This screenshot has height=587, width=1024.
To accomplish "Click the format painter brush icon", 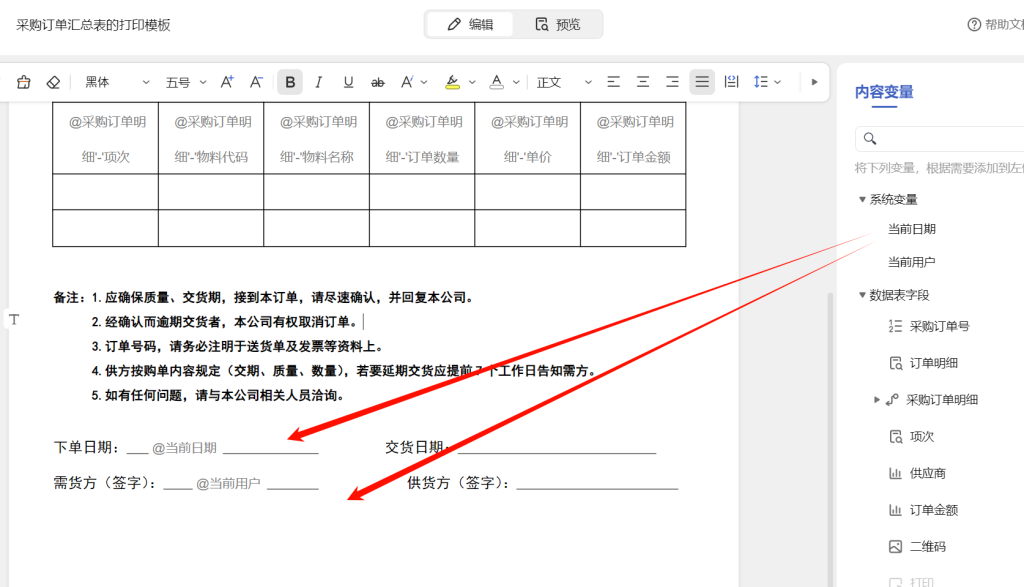I will click(x=24, y=82).
